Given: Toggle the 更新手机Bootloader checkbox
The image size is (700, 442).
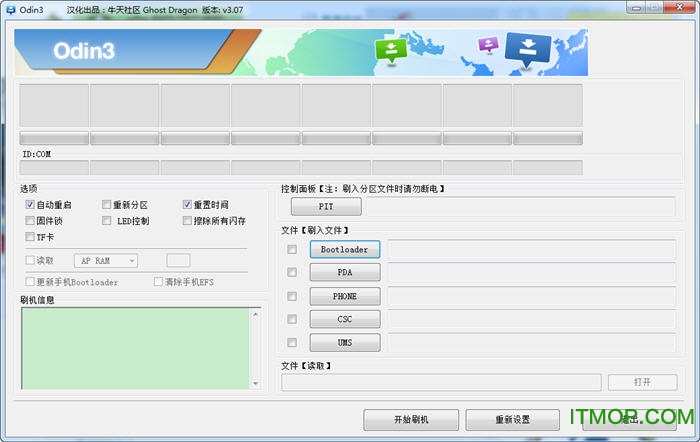Looking at the screenshot, I should tap(30, 281).
